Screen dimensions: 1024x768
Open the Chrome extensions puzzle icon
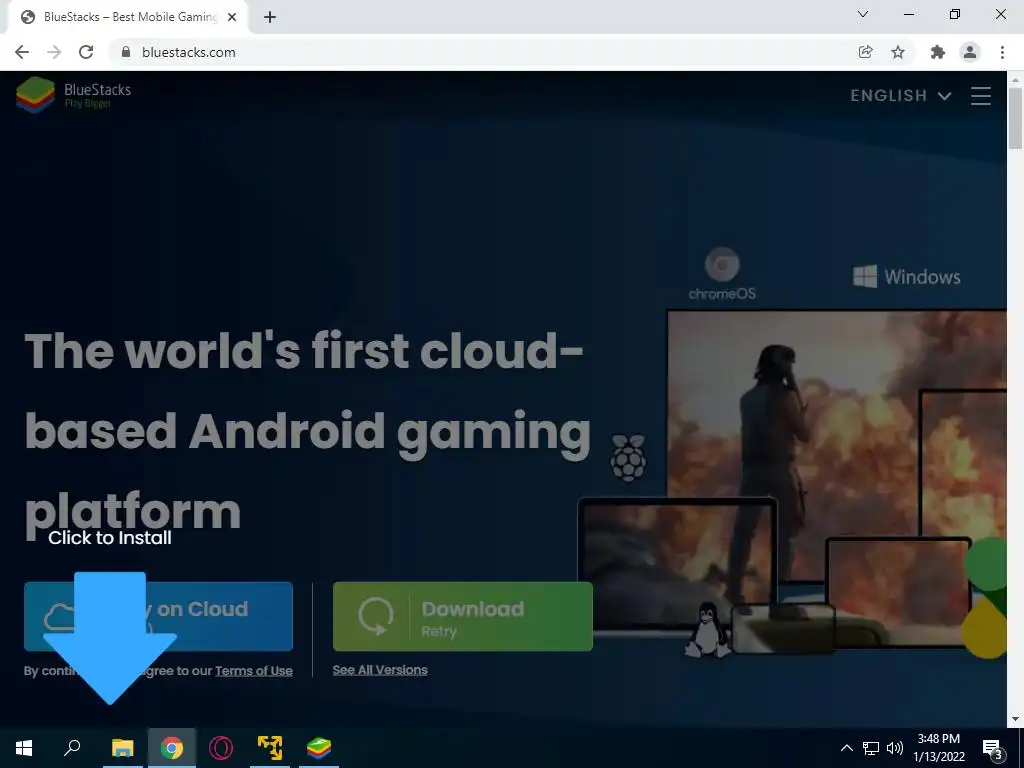tap(938, 52)
